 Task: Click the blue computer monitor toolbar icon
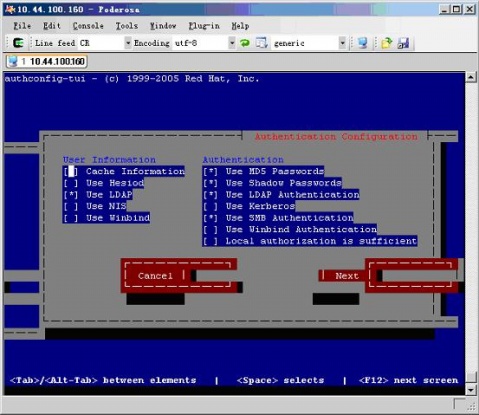pyautogui.click(x=362, y=43)
